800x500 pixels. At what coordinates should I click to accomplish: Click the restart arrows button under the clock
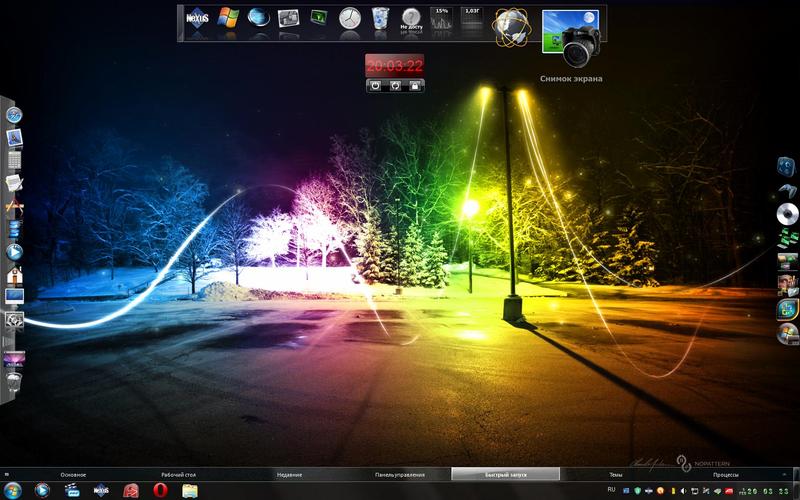[395, 86]
